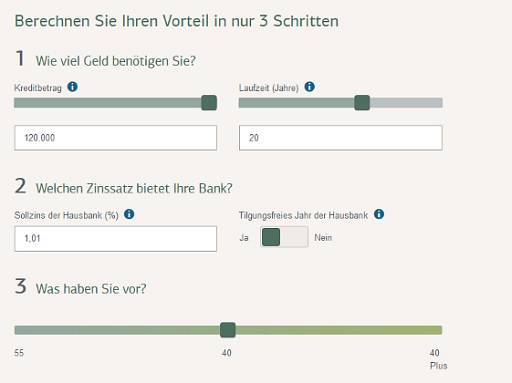512x383 pixels.
Task: Click the Kreditbetrag field showing 120.000
Action: tap(116, 138)
